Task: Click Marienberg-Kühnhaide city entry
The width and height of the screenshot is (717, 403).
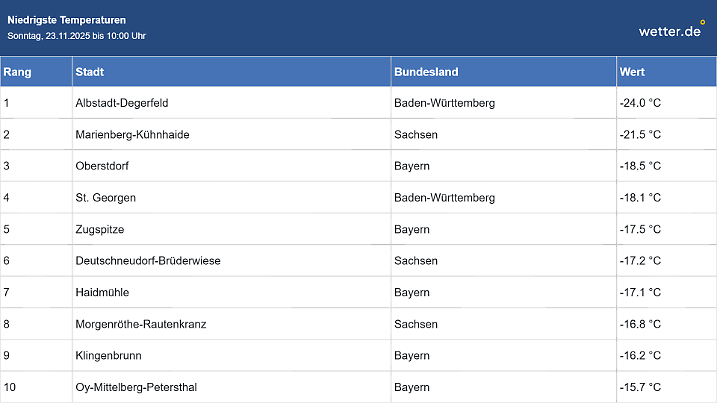Action: 132,135
